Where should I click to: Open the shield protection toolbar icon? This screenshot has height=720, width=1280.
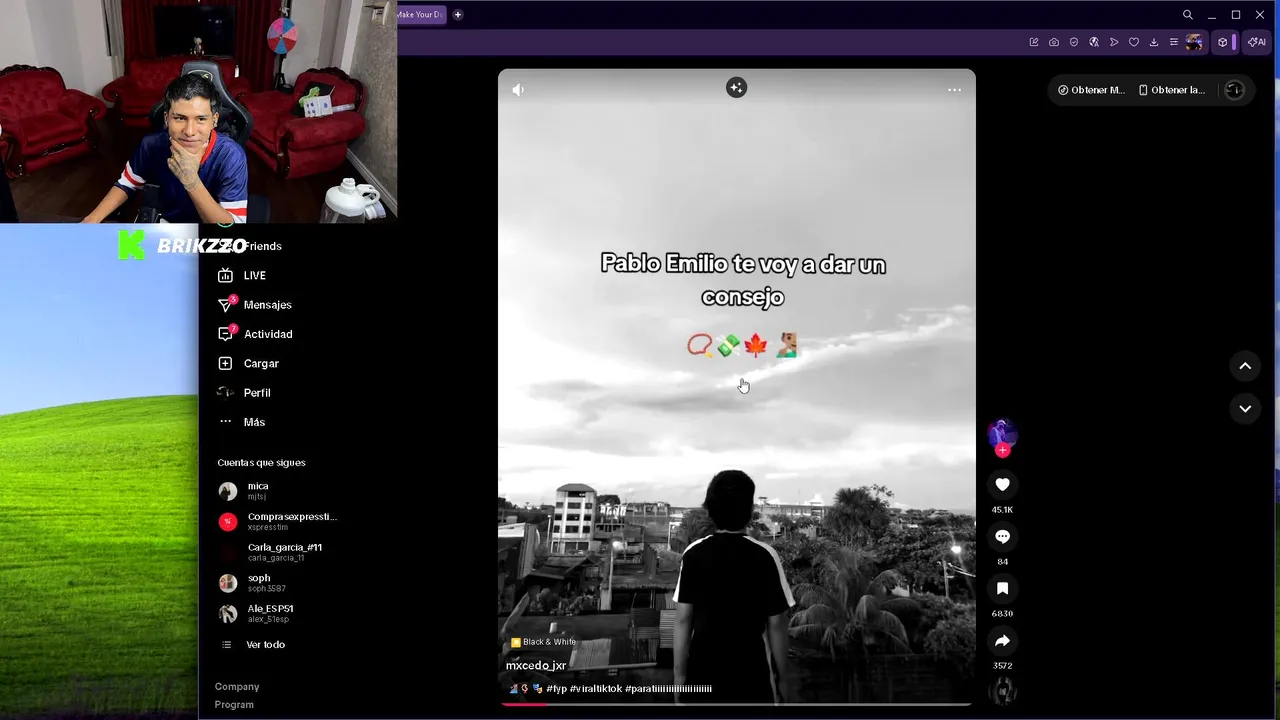point(1074,42)
